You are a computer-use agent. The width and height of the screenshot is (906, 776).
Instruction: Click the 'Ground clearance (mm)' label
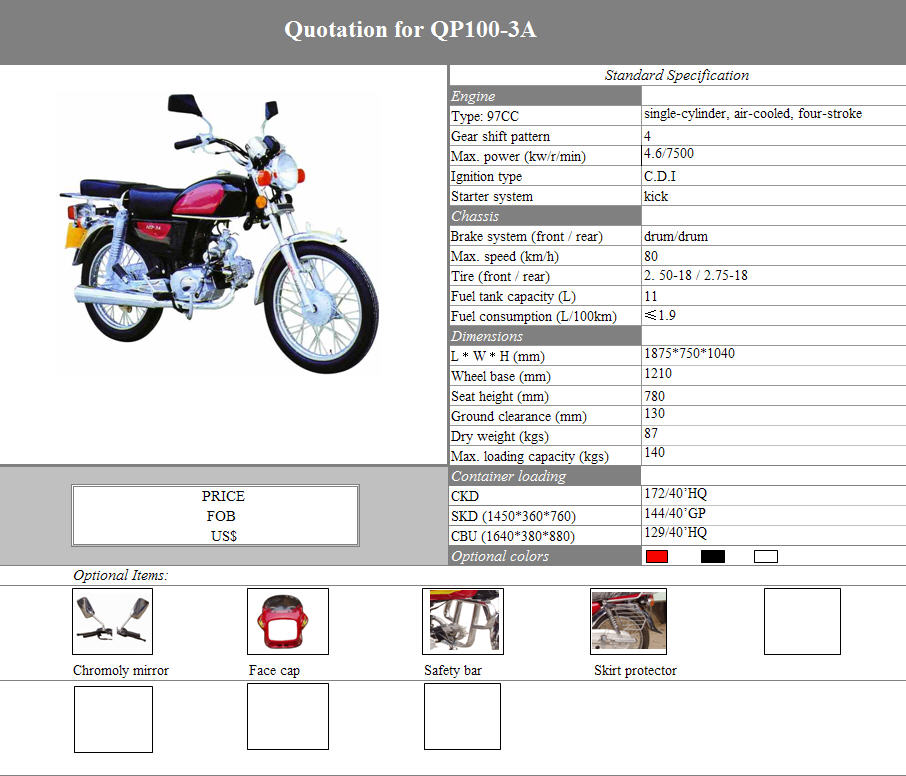519,417
